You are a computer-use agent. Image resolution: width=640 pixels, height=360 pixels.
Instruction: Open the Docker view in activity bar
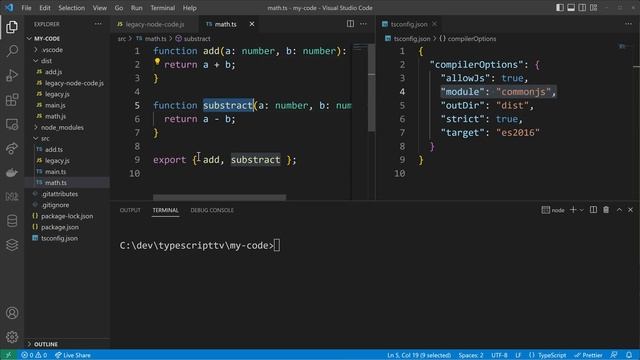click(12, 173)
